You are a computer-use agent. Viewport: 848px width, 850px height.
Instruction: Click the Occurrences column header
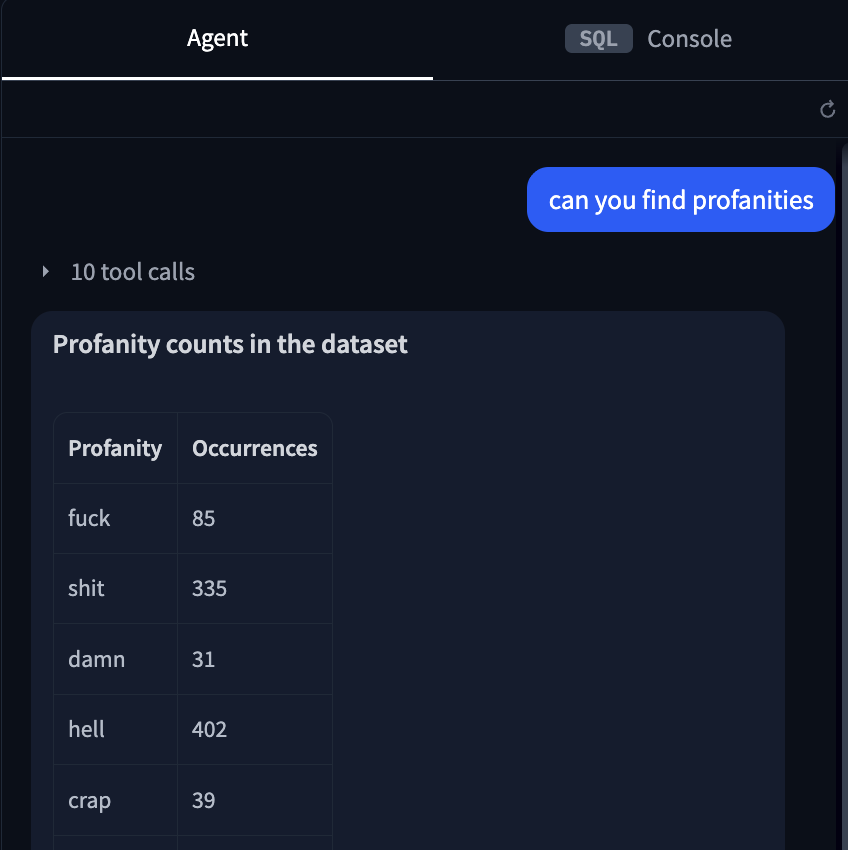[254, 448]
